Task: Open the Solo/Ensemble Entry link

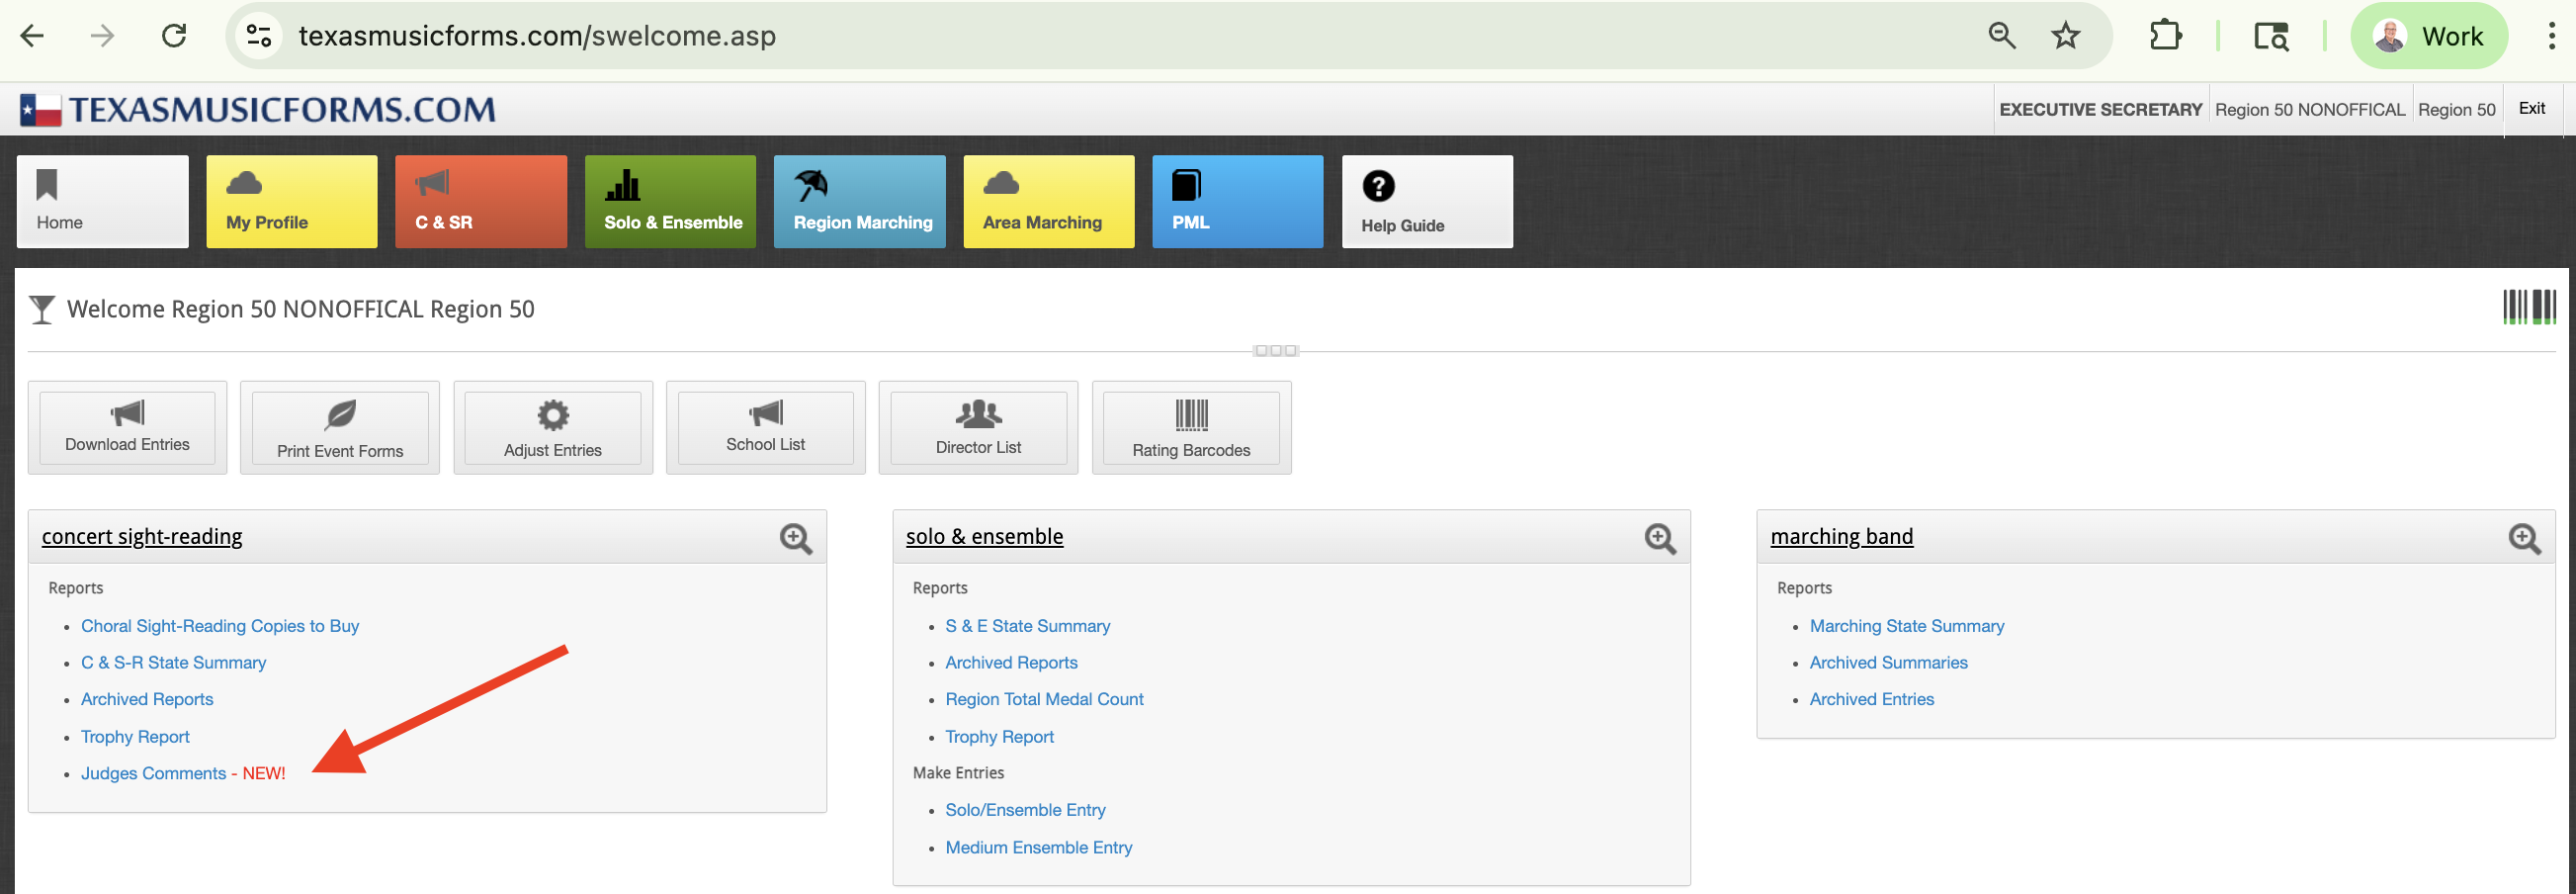Action: [x=1026, y=810]
